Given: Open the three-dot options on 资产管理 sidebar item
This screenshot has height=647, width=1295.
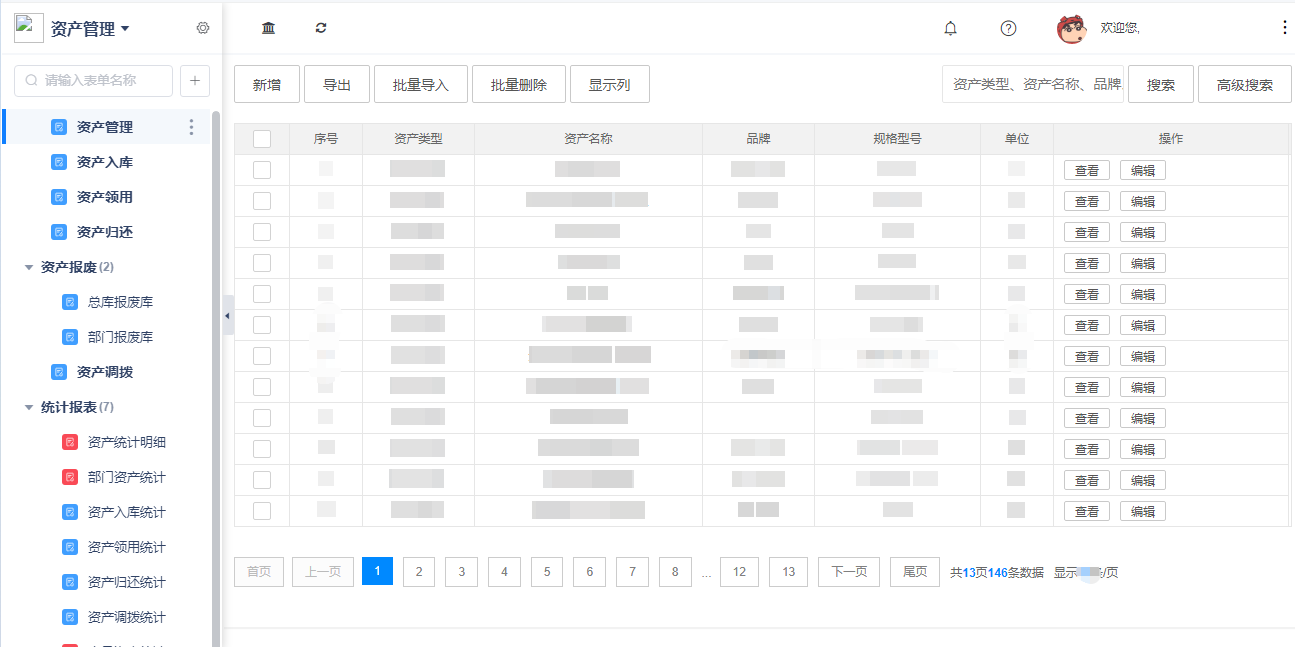Looking at the screenshot, I should pos(191,127).
